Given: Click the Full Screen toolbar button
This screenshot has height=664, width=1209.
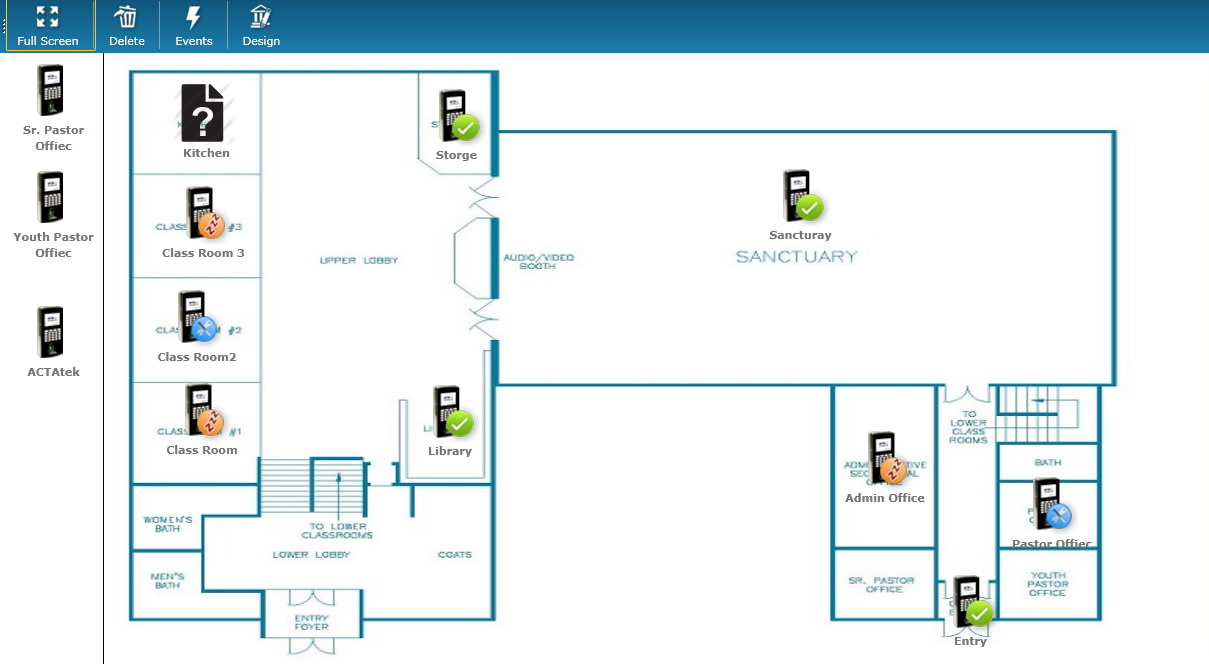Looking at the screenshot, I should coord(48,26).
